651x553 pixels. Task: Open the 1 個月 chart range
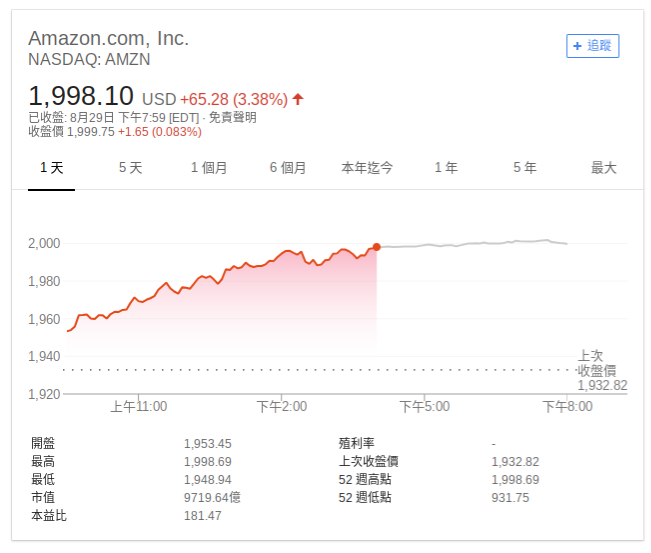(209, 168)
